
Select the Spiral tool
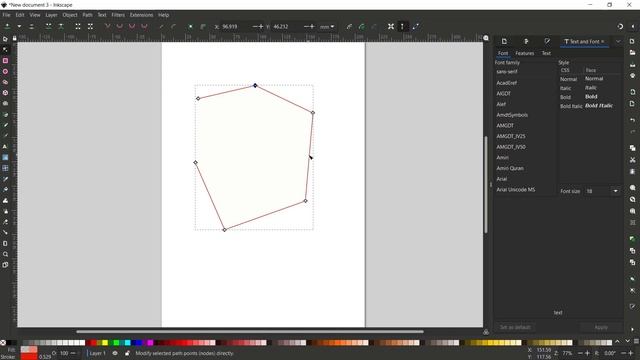[x=5, y=103]
